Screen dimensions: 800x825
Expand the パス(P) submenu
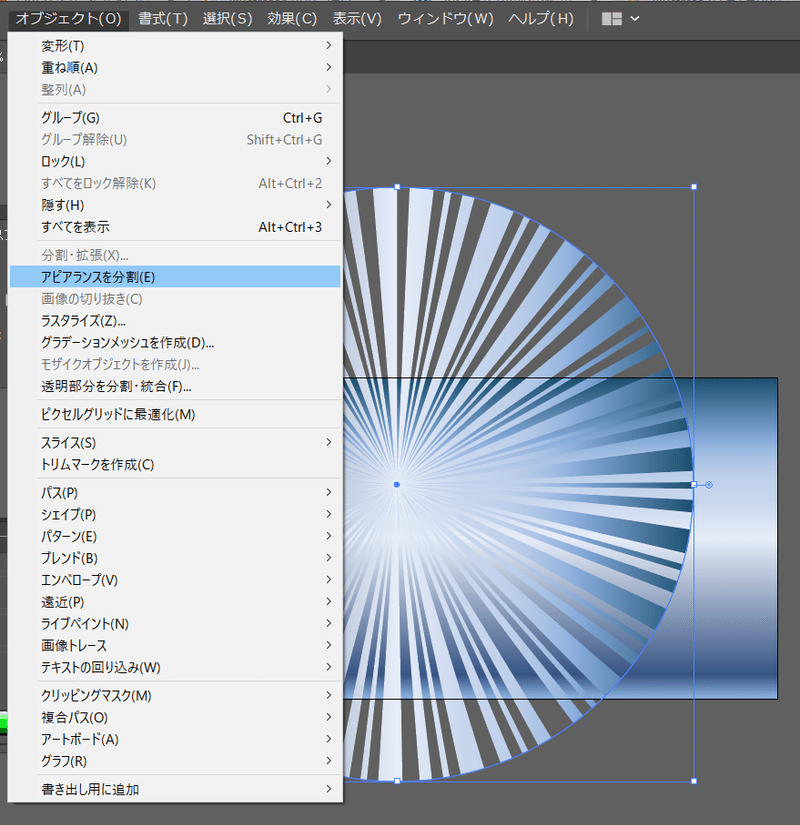click(175, 492)
